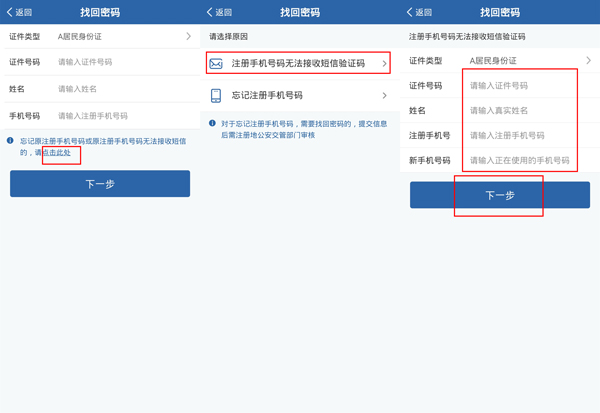Expand 证件类型 chevron on the right screen
600x413 pixels.
[x=588, y=61]
